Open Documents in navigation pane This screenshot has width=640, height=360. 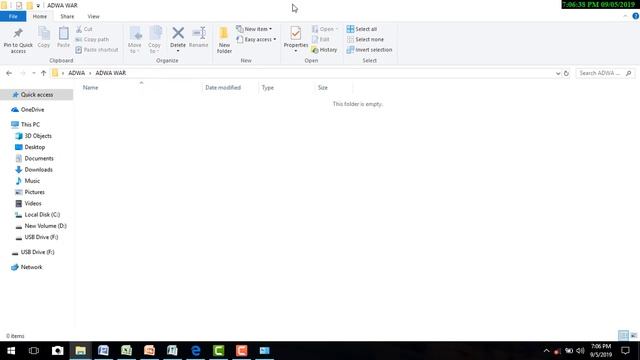point(39,158)
